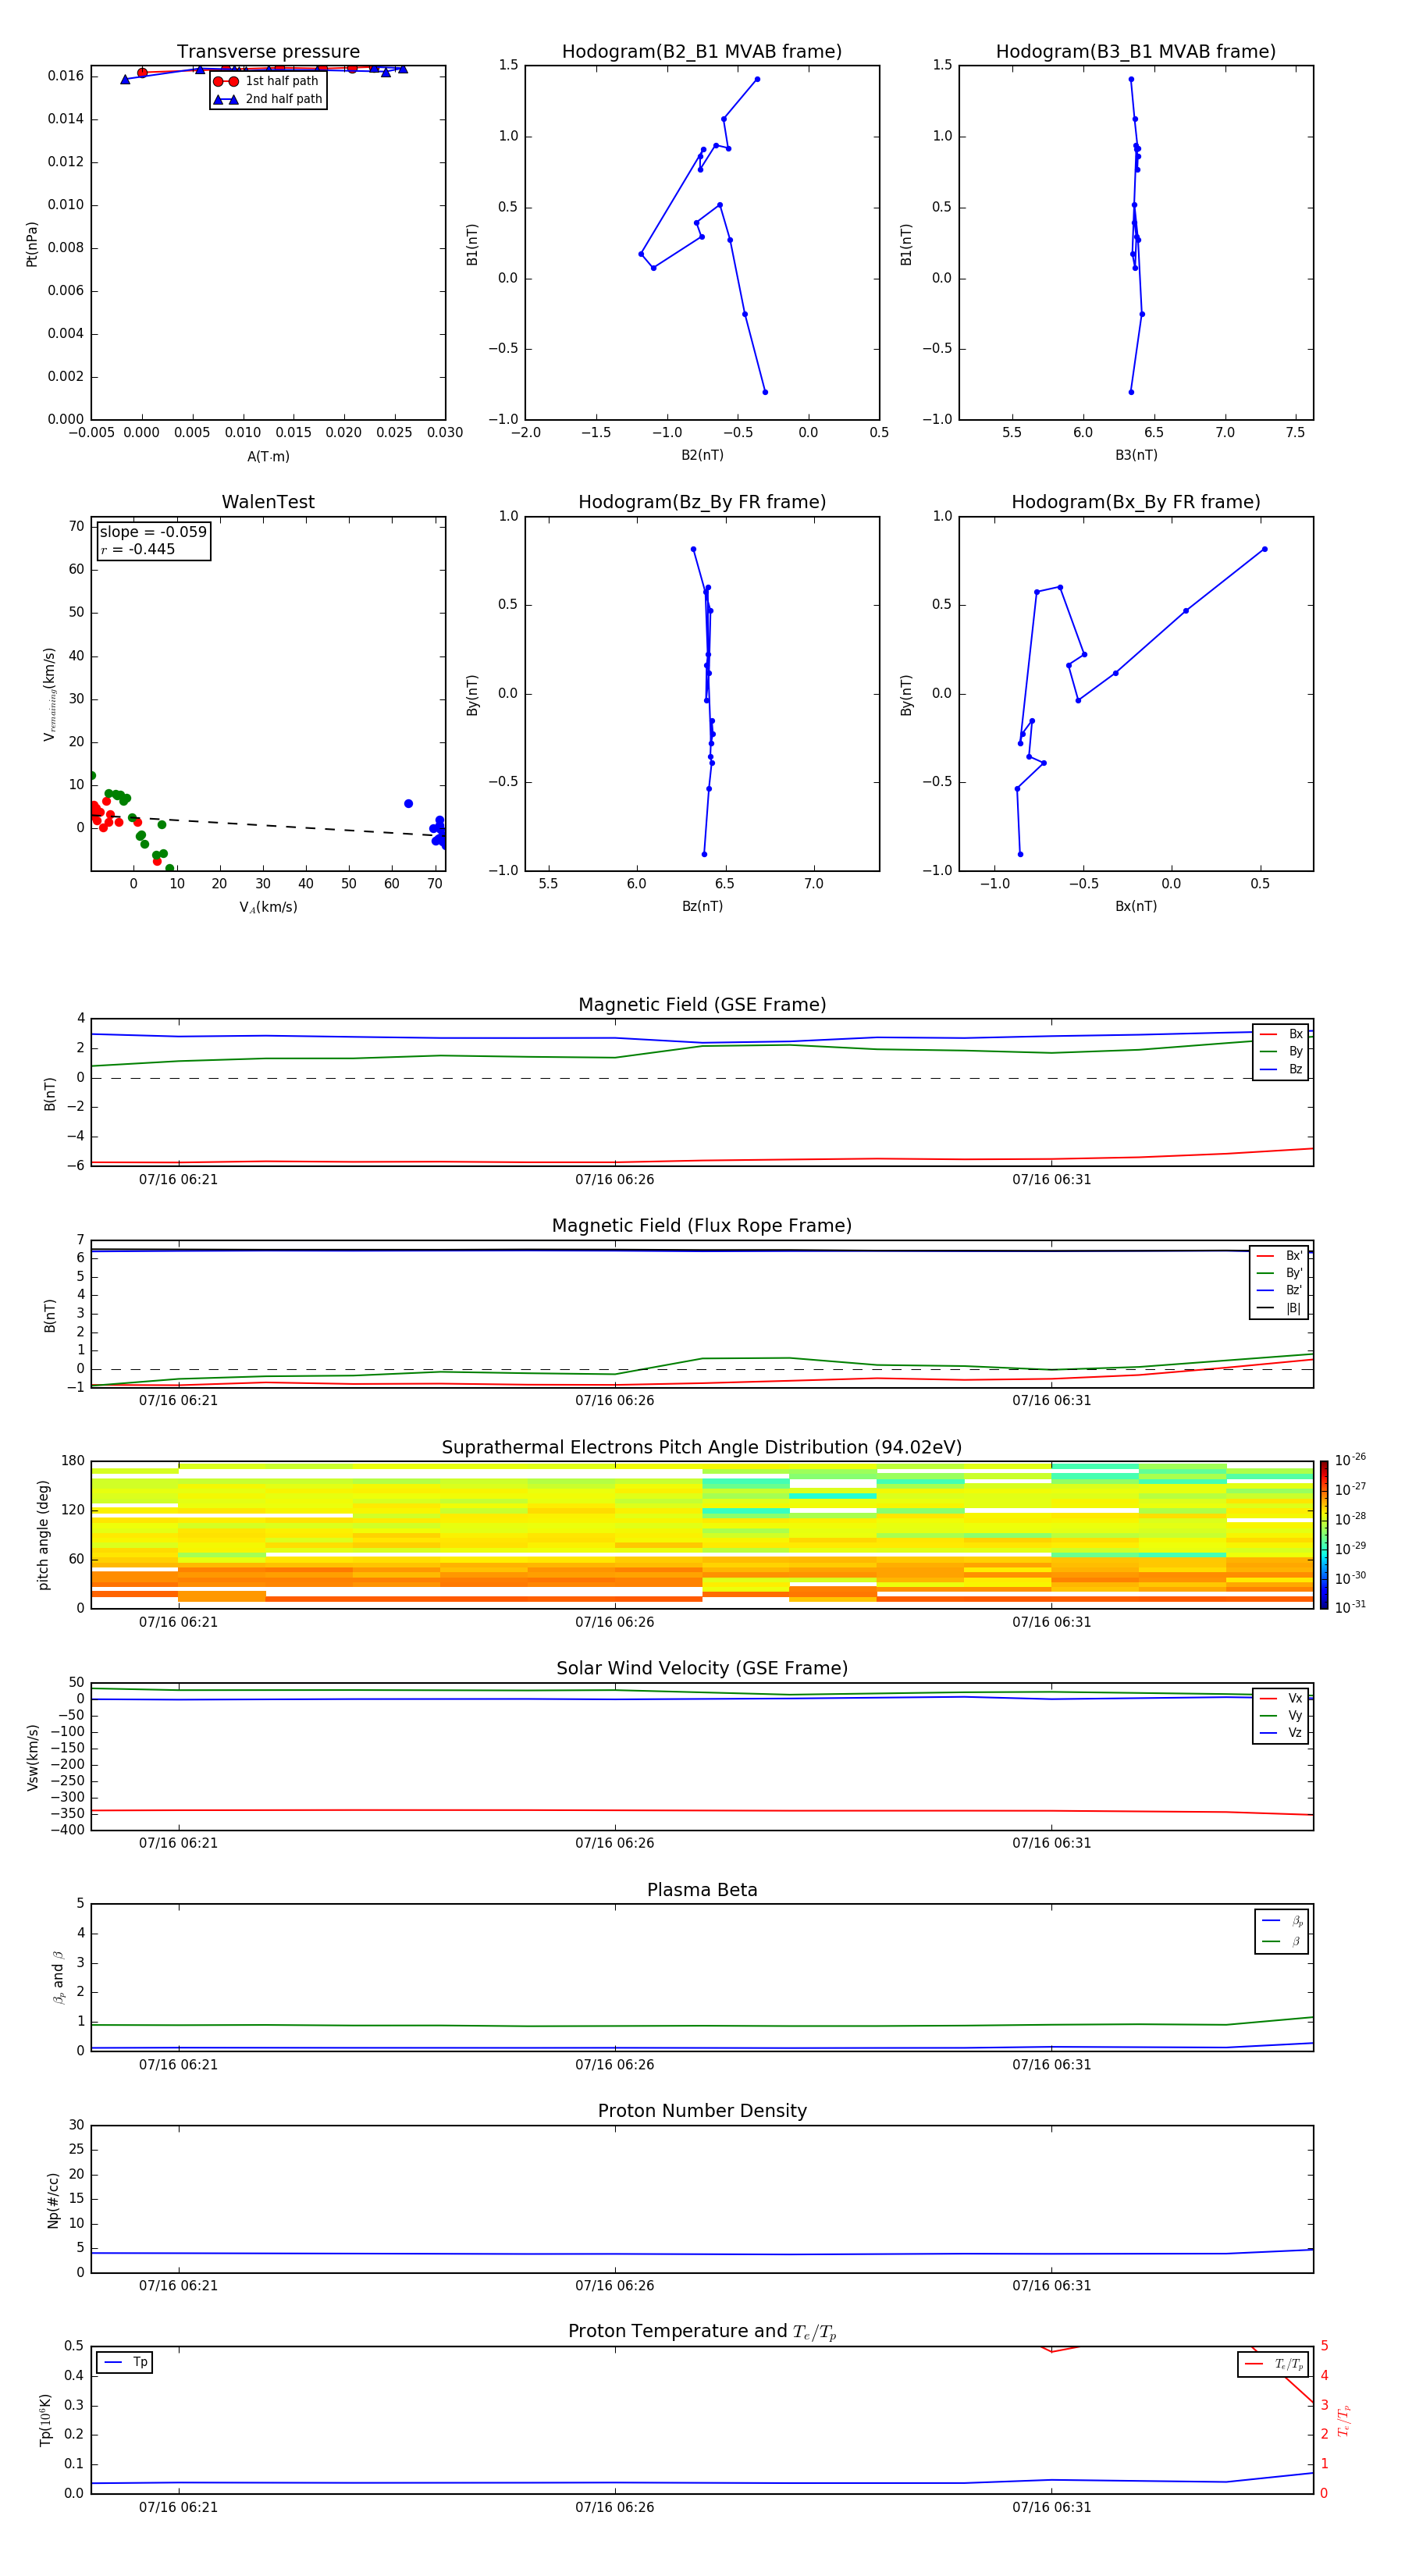Click the 'Proton Number Density' title
This screenshot has height=2576, width=1405.
pos(702,2112)
